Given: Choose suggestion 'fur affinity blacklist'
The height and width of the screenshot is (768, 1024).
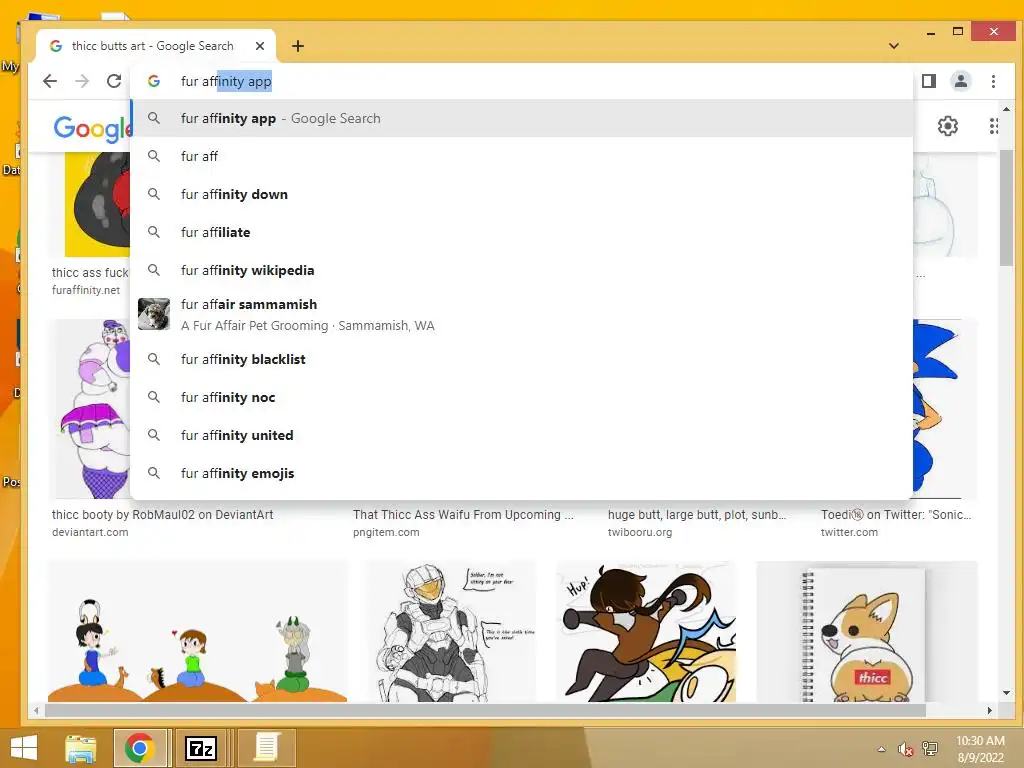Looking at the screenshot, I should coord(521,359).
